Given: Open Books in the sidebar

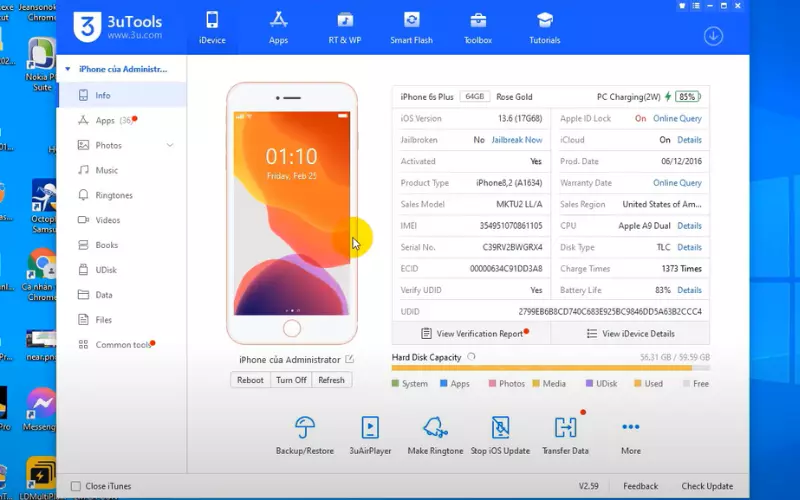Looking at the screenshot, I should pyautogui.click(x=122, y=245).
